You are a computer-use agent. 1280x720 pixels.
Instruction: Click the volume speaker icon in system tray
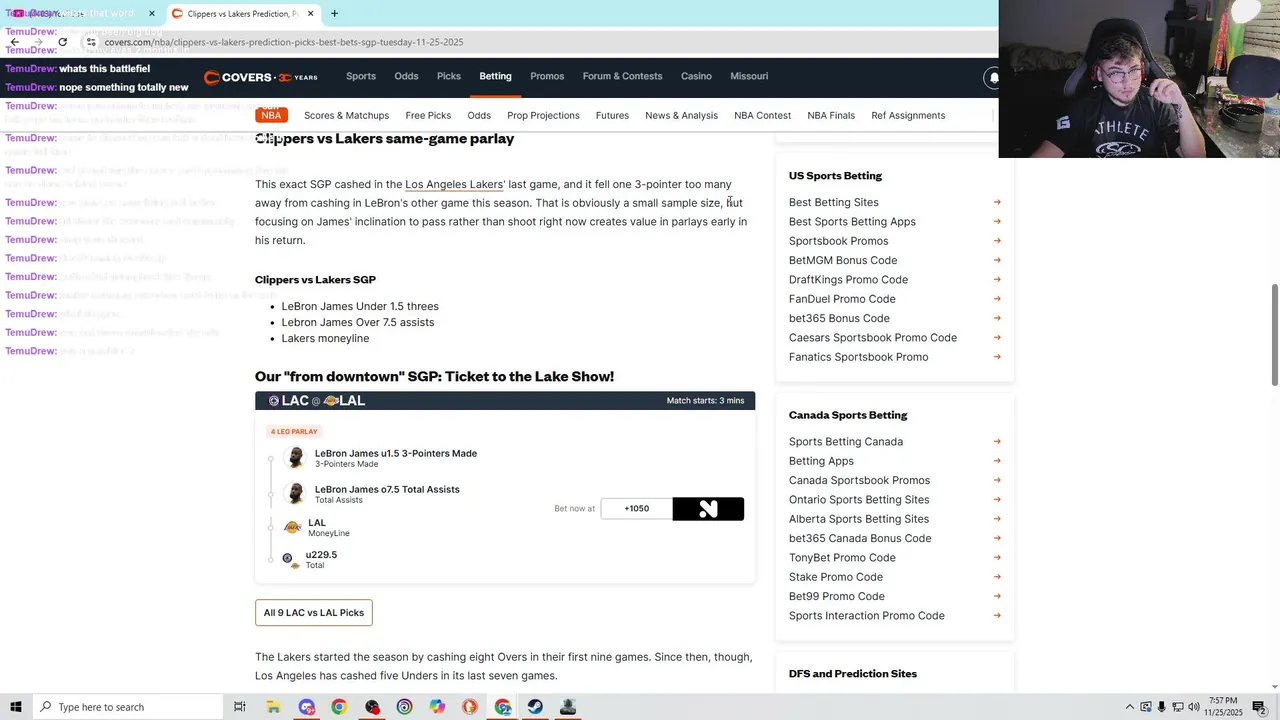point(1194,707)
